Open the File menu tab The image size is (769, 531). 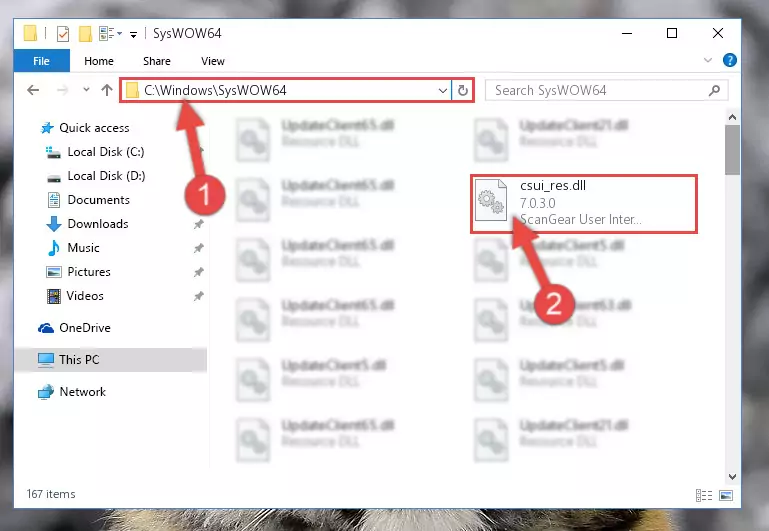point(42,61)
